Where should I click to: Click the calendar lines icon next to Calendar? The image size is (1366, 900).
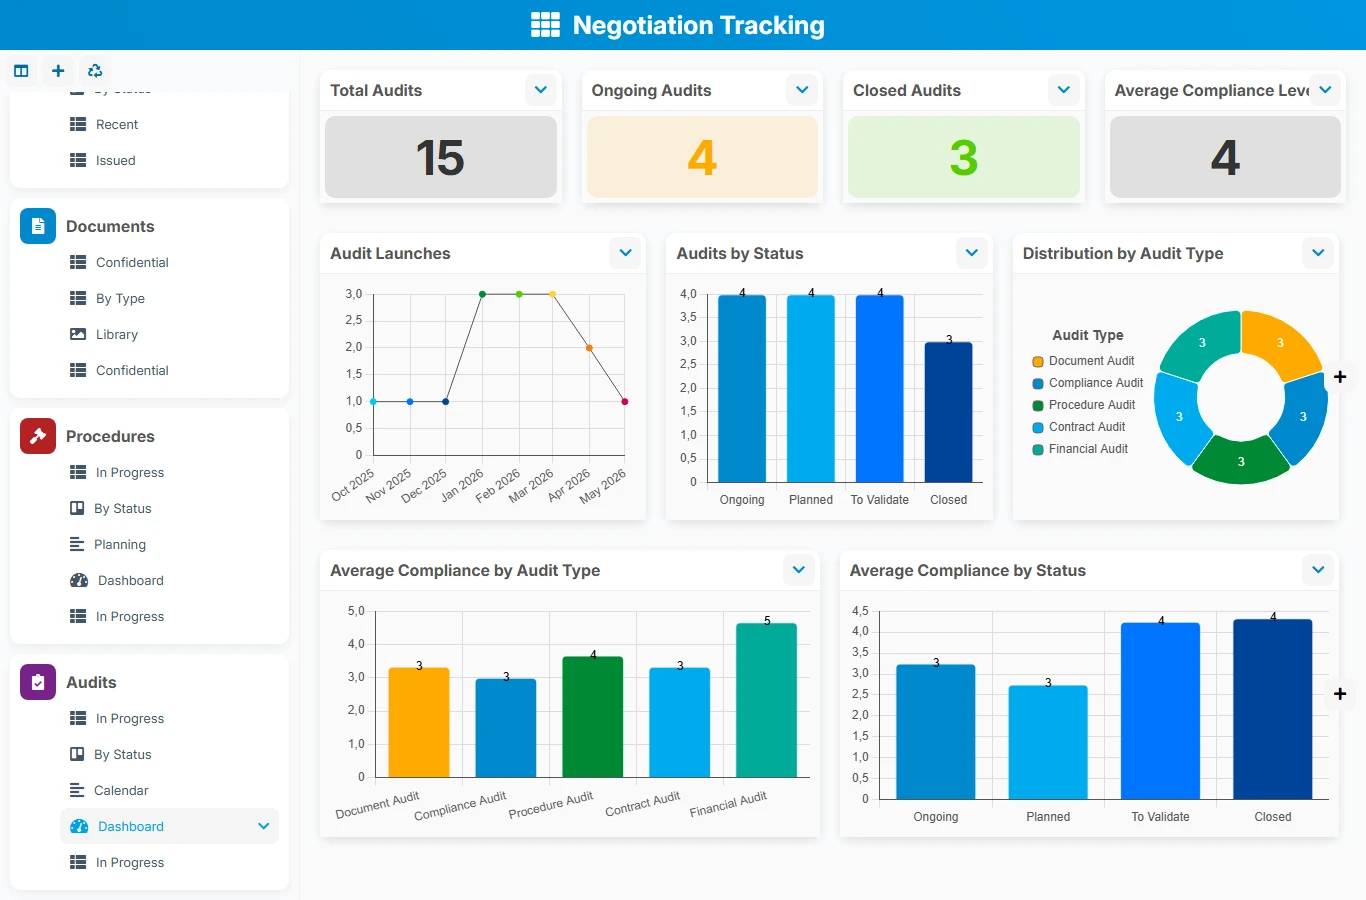point(77,790)
